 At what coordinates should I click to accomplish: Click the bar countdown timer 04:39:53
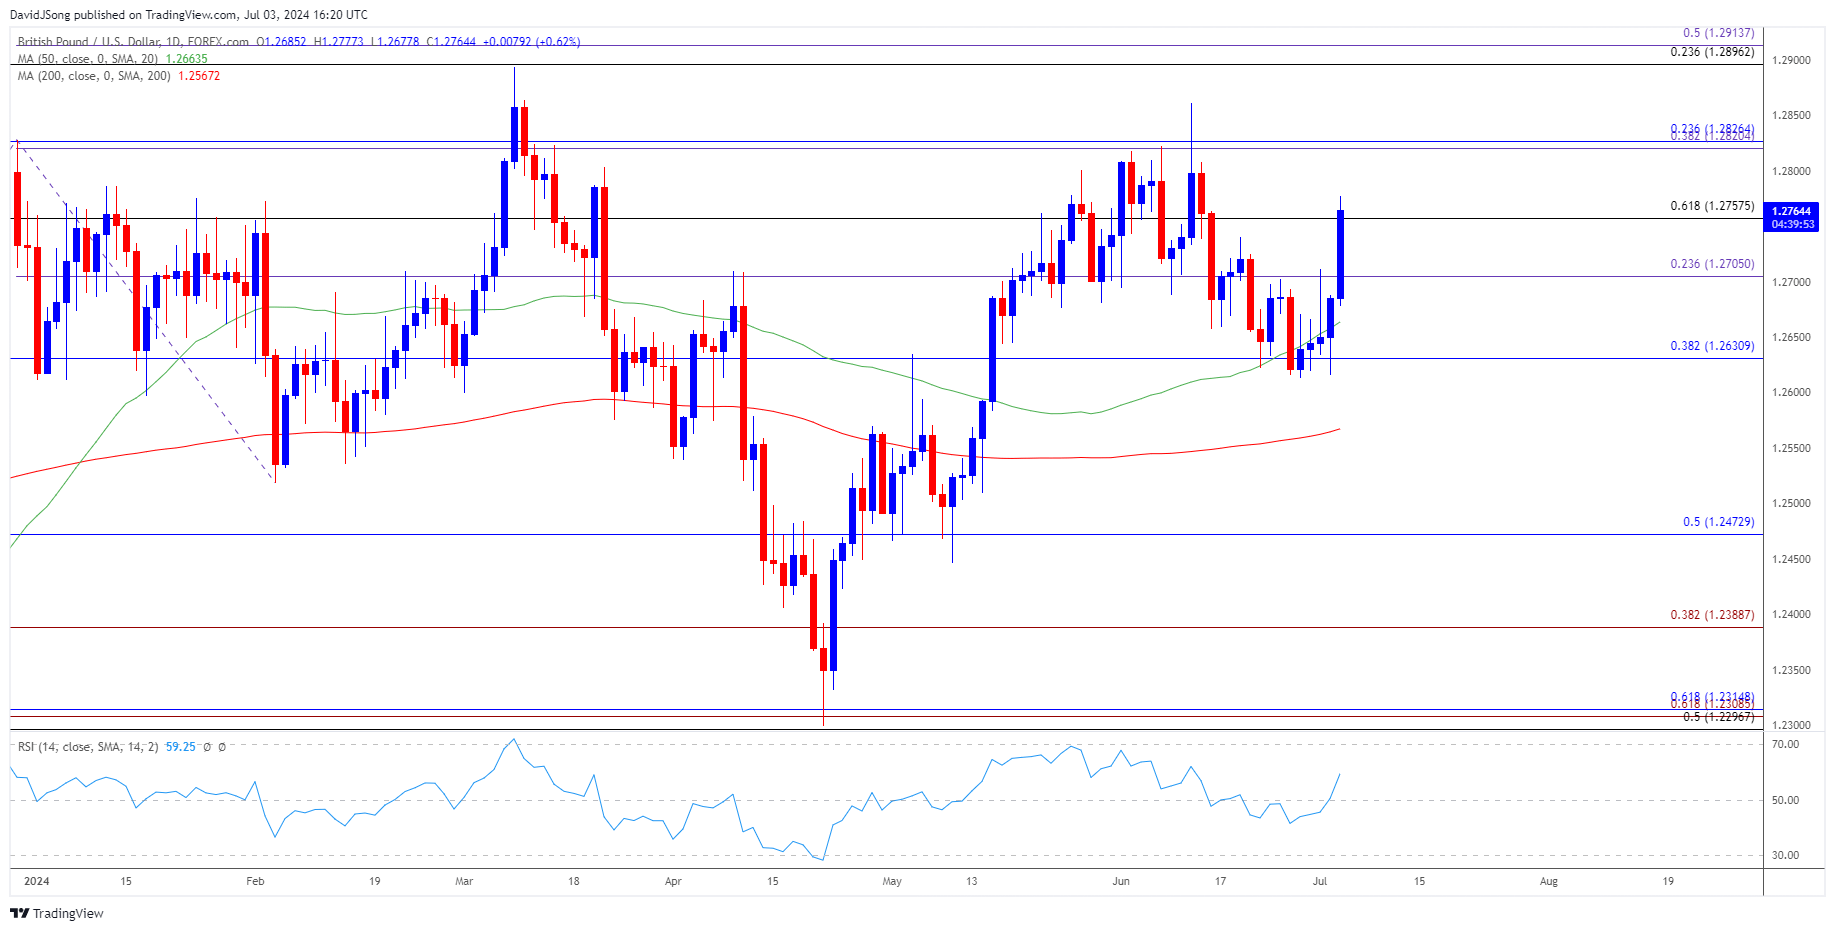(x=1792, y=225)
